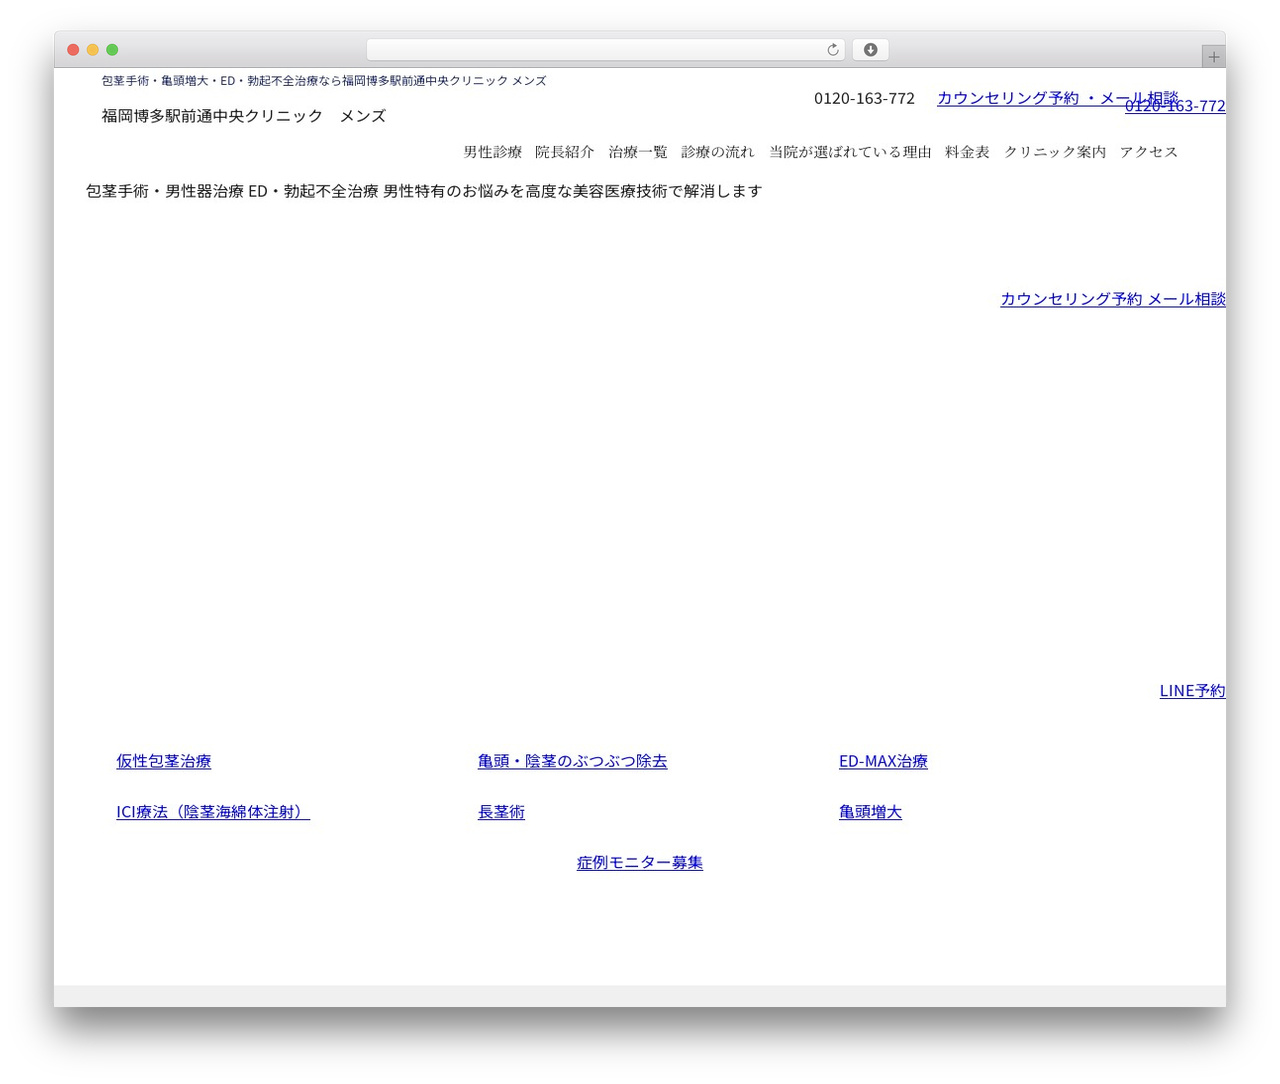Focus the browser address bar

click(x=605, y=50)
